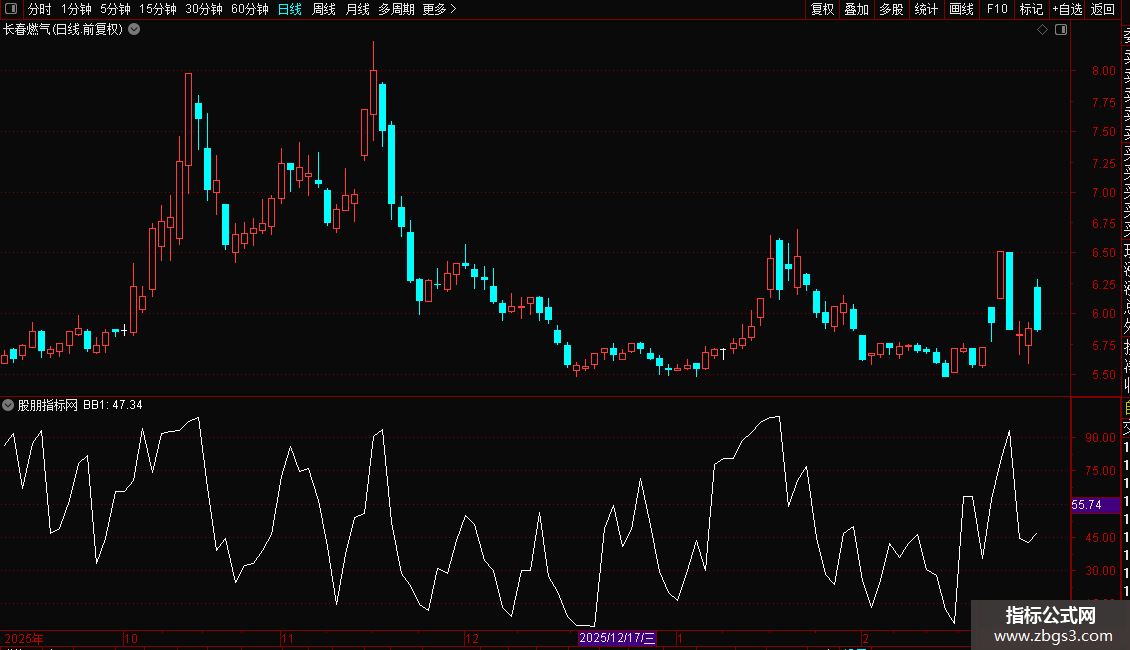The height and width of the screenshot is (650, 1130).
Task: Click the 2025/12/17/三 date marker
Action: point(618,638)
